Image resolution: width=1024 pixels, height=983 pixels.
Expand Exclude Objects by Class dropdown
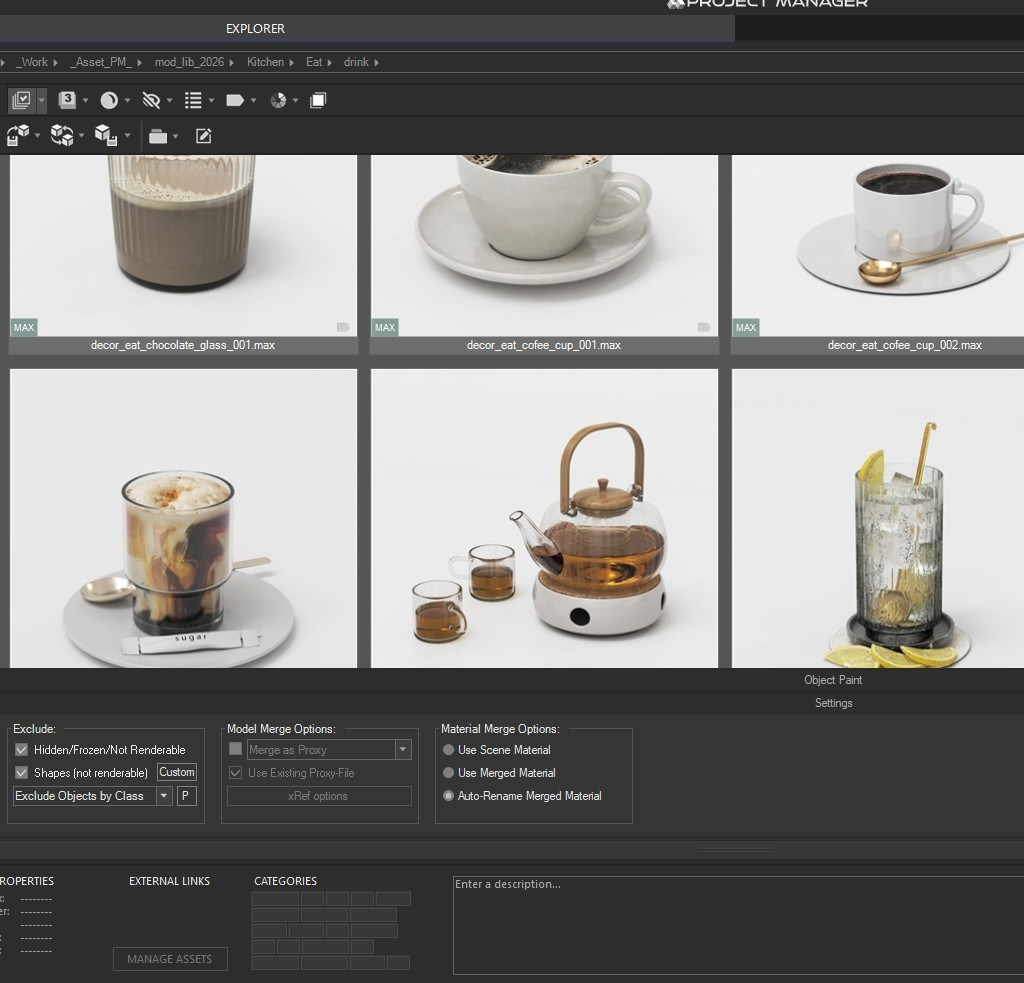click(164, 796)
